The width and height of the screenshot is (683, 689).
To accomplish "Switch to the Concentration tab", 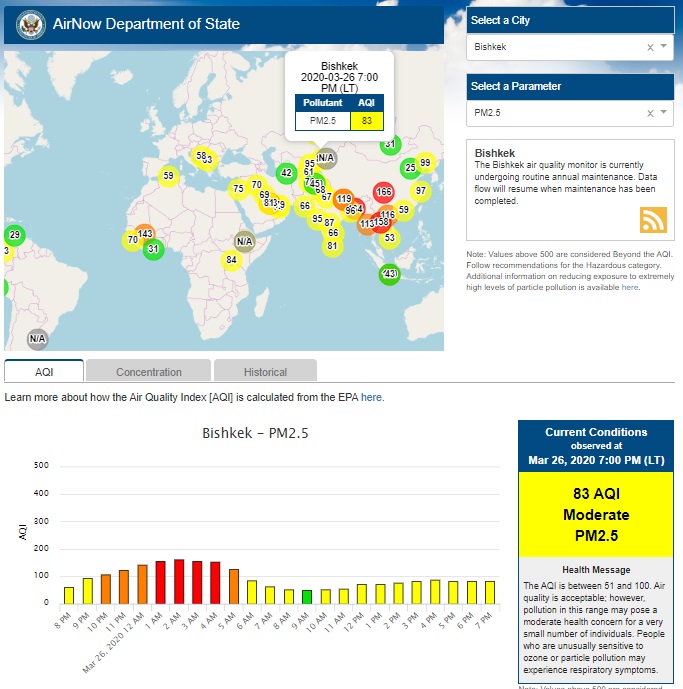I will pyautogui.click(x=148, y=372).
